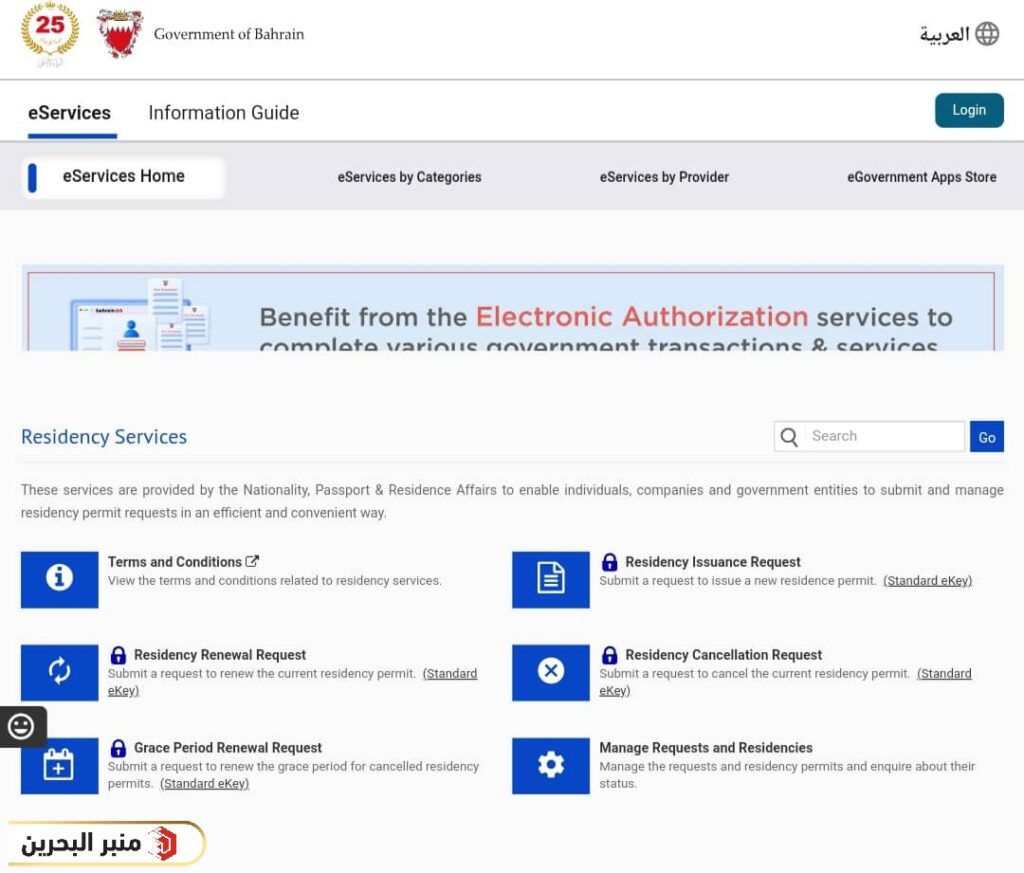Open eServices by Provider
Screen dimensions: 1024x873
click(664, 177)
